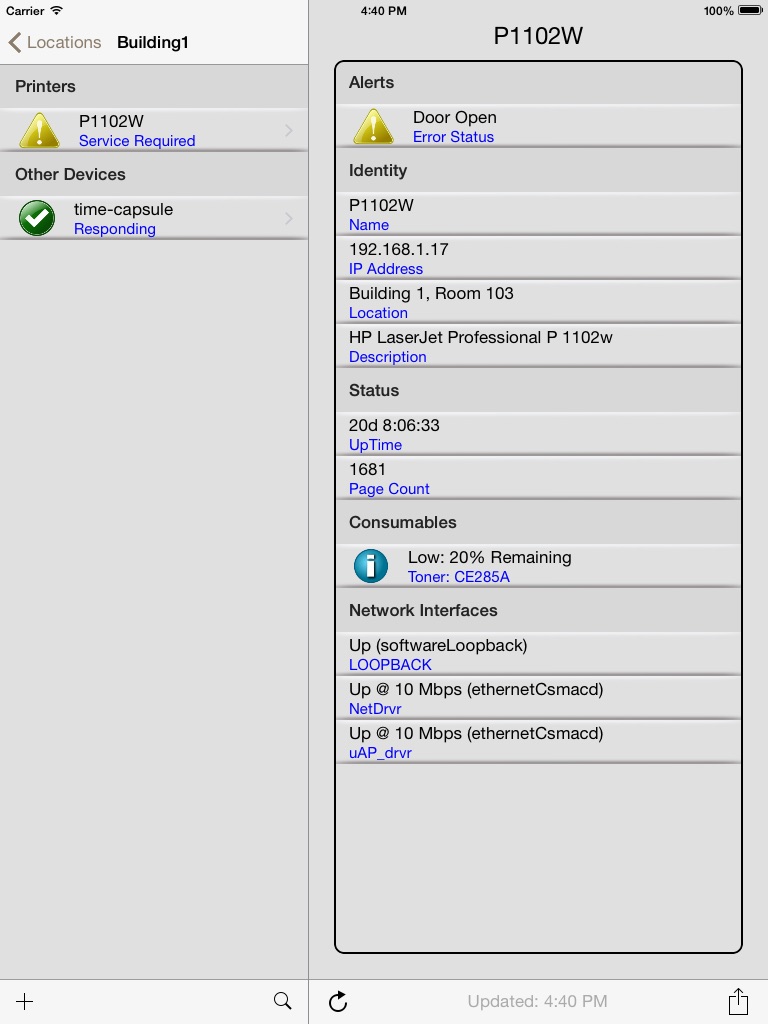The image size is (768, 1024).
Task: Click the Updated: 4:40 PM timestamp
Action: point(537,1001)
